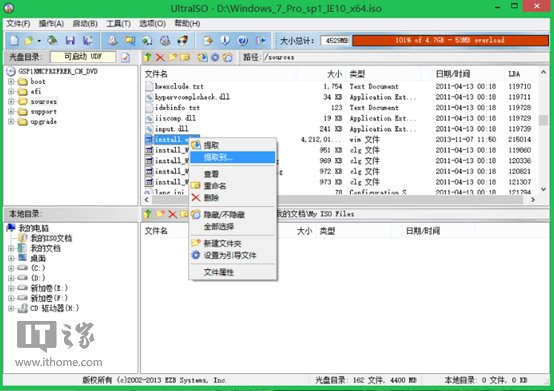The image size is (554, 391).
Task: Click the Mount to virtual drive icon
Action: coord(147,40)
